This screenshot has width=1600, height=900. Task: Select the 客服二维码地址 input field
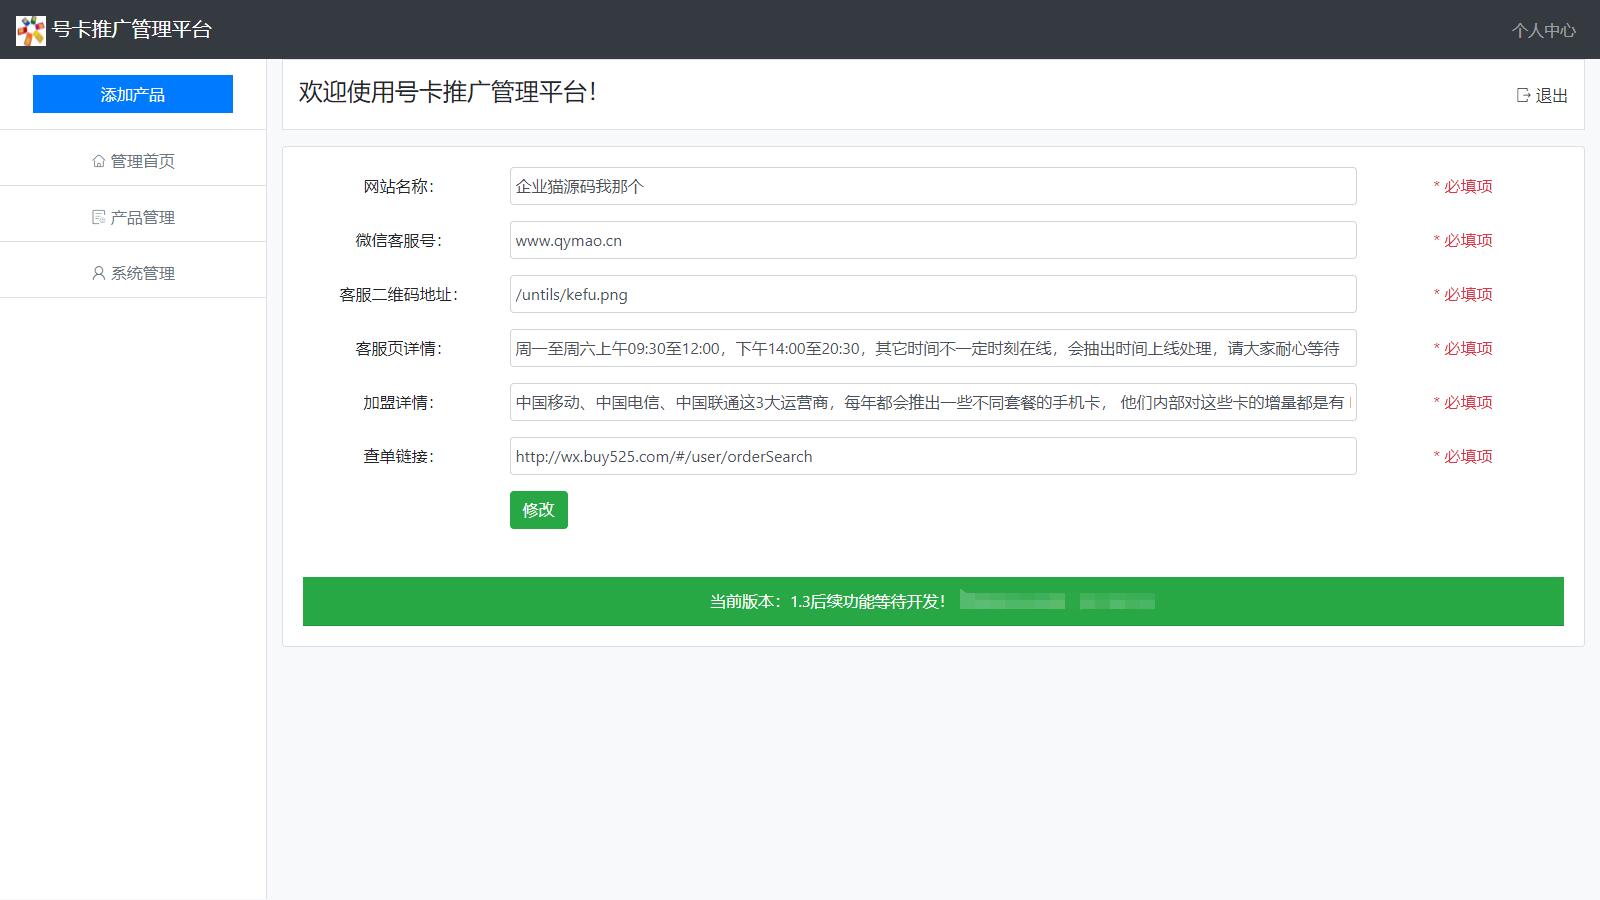point(932,294)
